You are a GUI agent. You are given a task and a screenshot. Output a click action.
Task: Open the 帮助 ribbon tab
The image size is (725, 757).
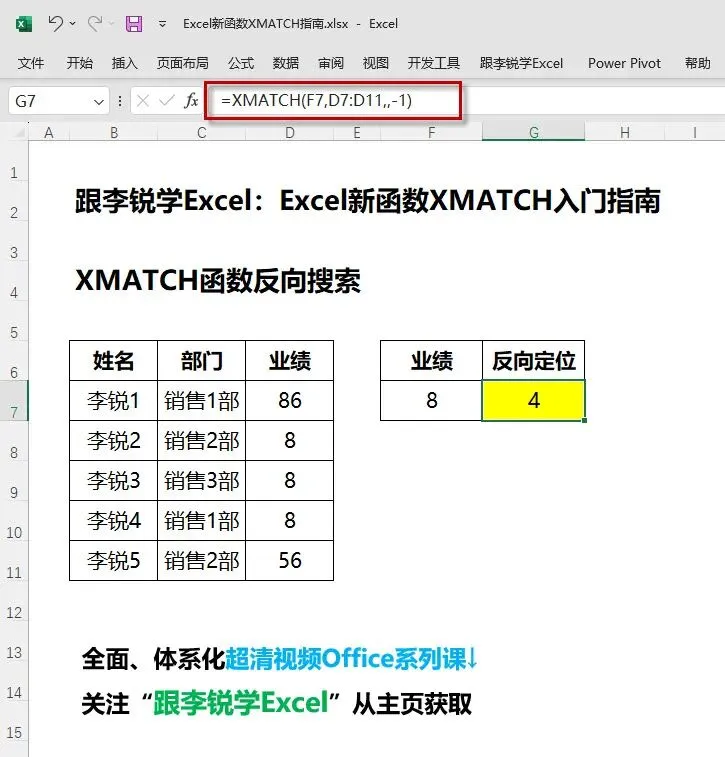697,63
